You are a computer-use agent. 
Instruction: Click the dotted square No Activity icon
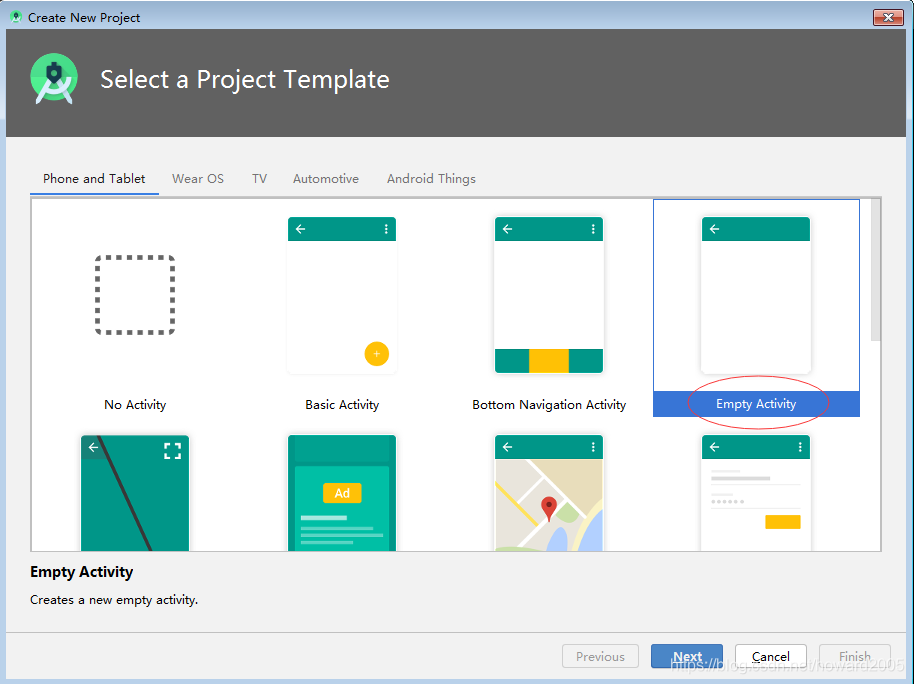click(x=135, y=295)
